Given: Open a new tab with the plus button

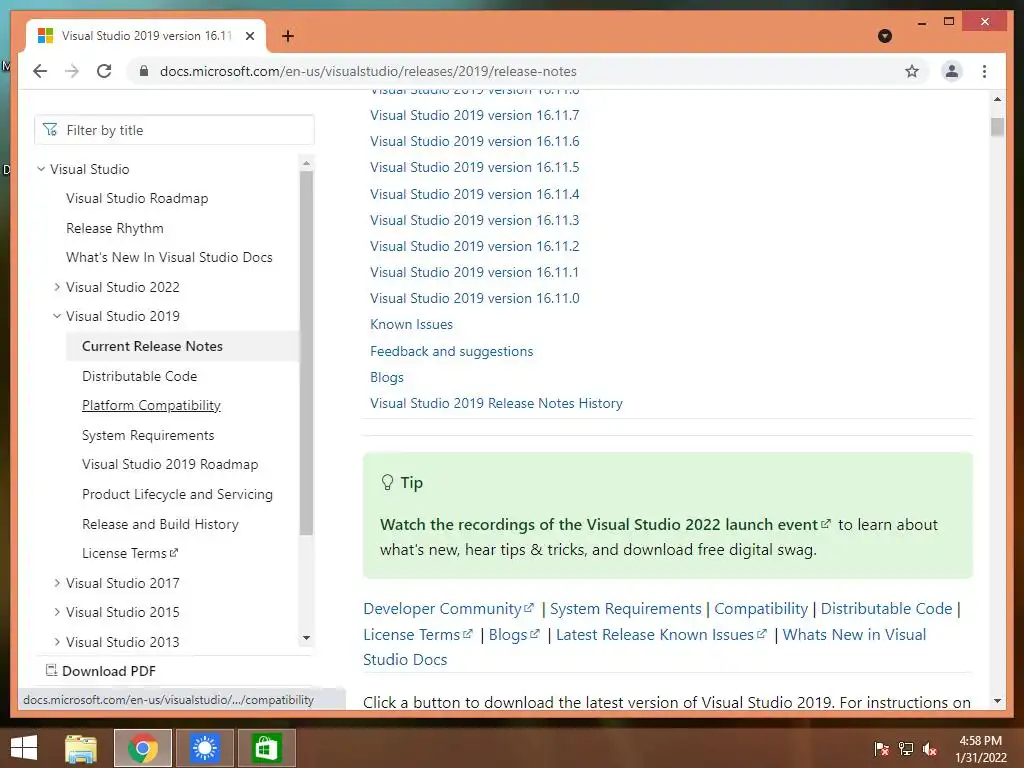Looking at the screenshot, I should (x=287, y=36).
